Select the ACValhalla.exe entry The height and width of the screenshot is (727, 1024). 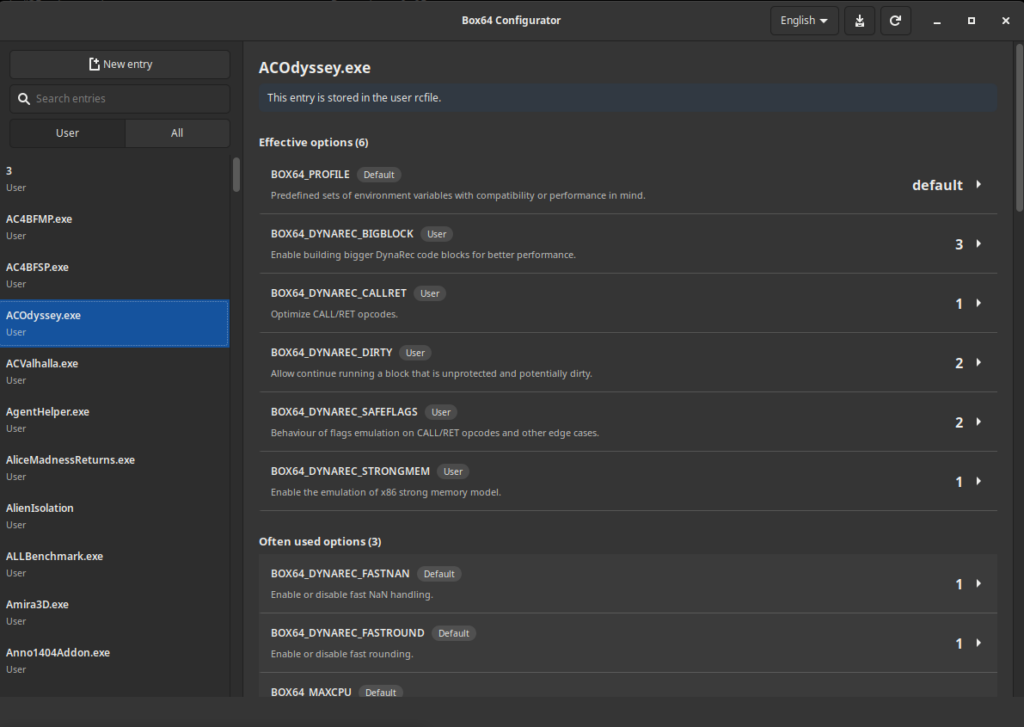(115, 372)
